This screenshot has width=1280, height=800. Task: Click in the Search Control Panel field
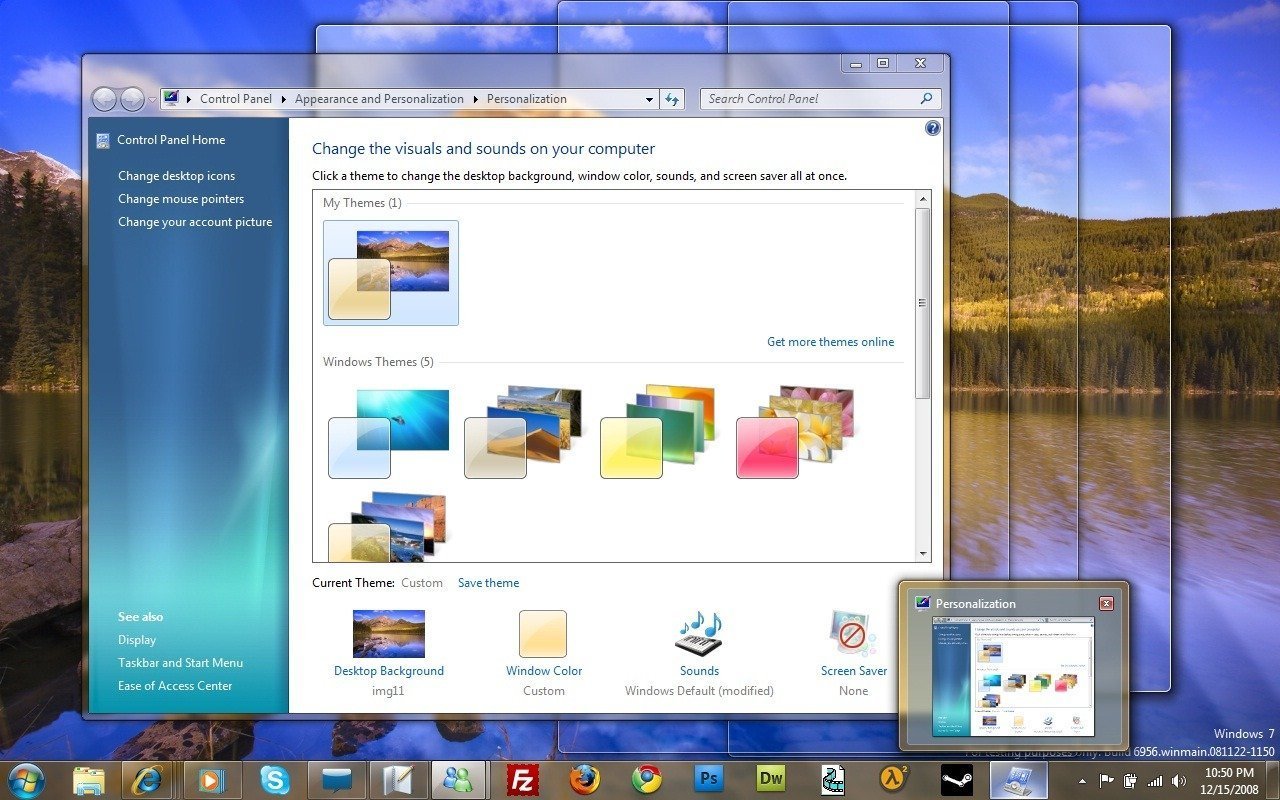tap(810, 99)
